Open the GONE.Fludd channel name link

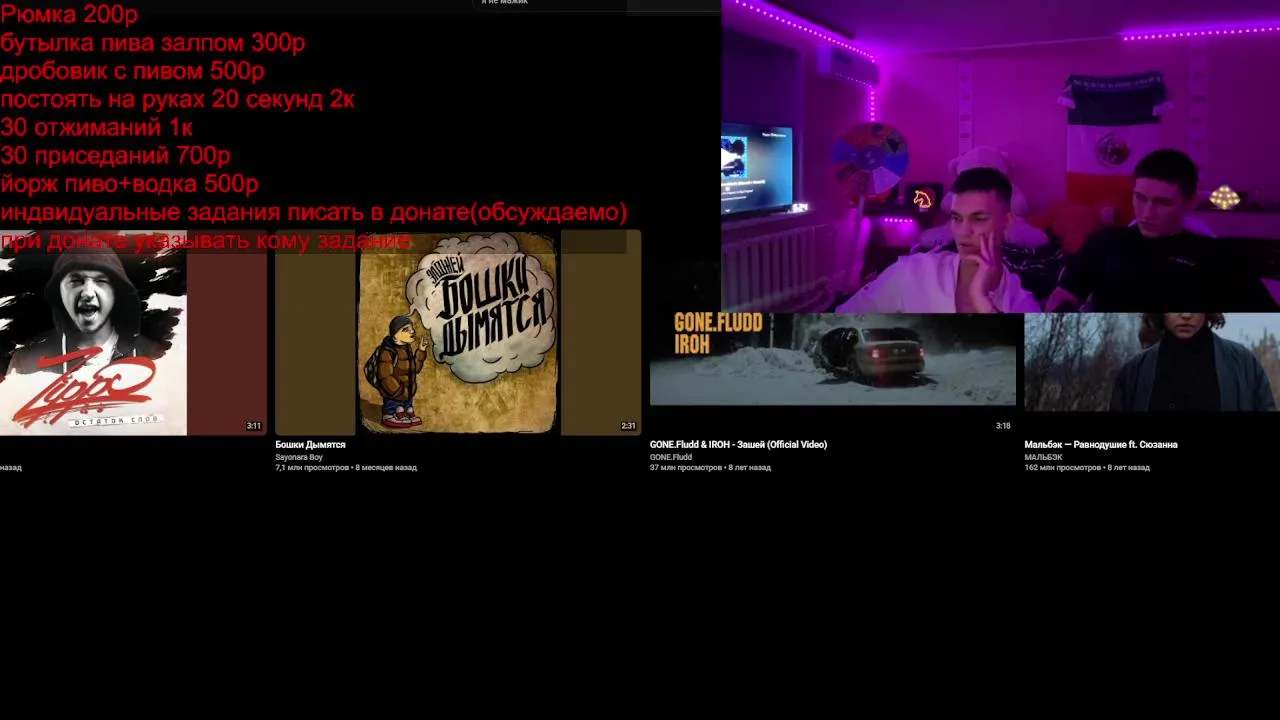point(671,457)
